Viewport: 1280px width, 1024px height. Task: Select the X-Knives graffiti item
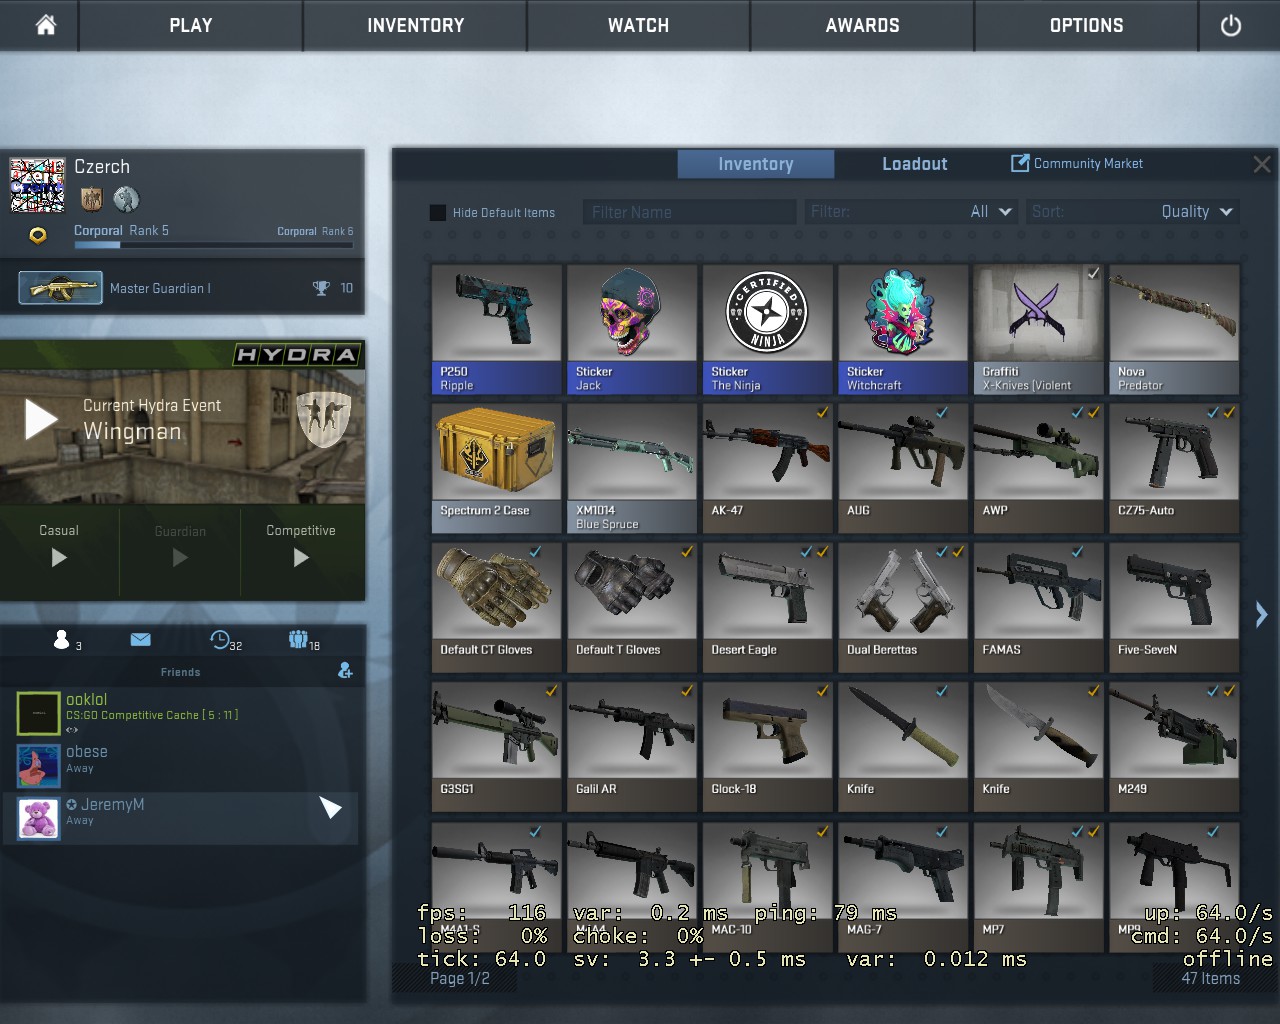[x=1039, y=329]
